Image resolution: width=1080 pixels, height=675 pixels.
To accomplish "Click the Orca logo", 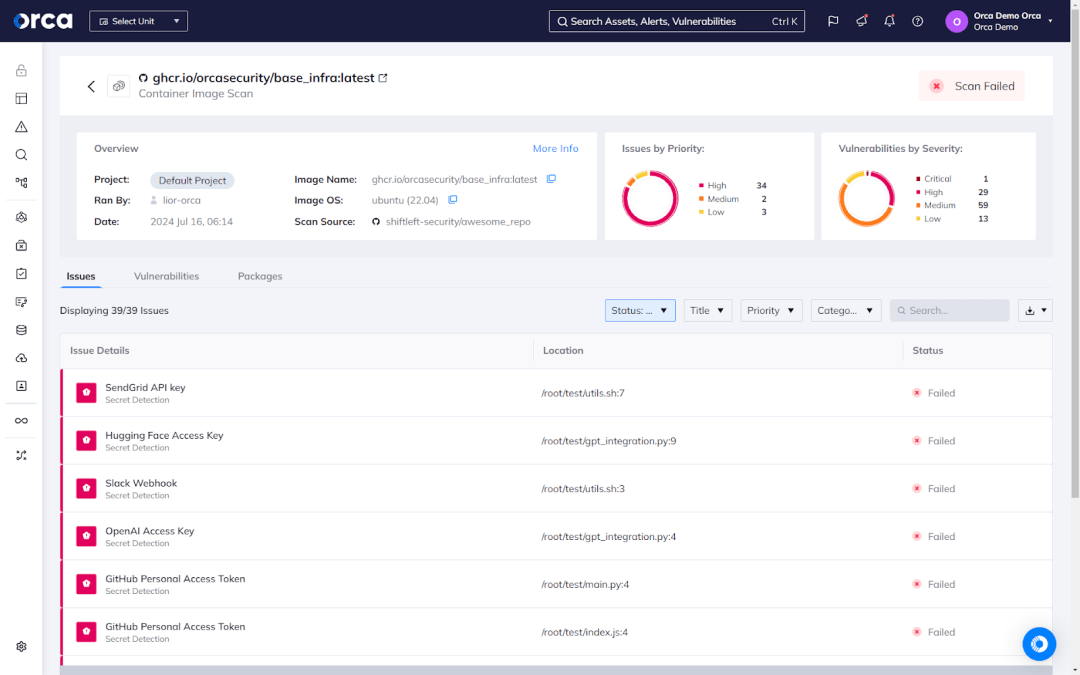I will click(x=43, y=21).
